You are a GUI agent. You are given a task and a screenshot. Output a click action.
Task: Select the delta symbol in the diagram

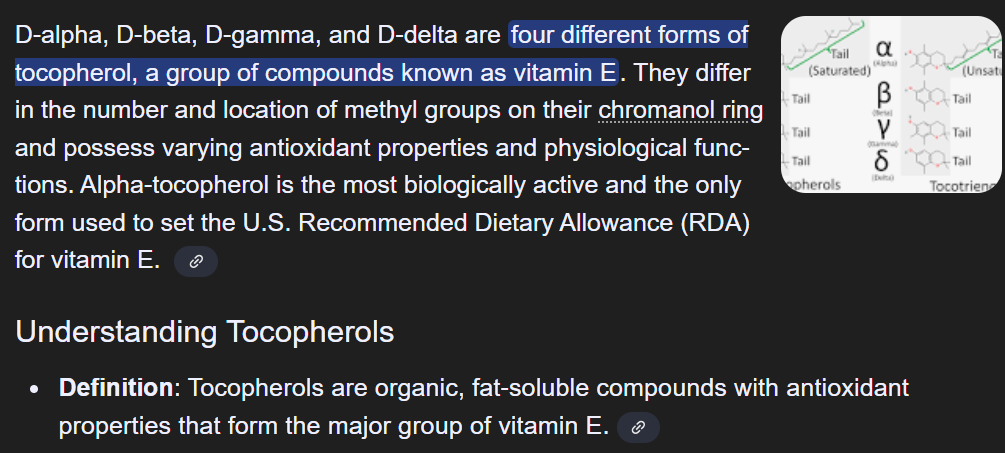[x=883, y=161]
